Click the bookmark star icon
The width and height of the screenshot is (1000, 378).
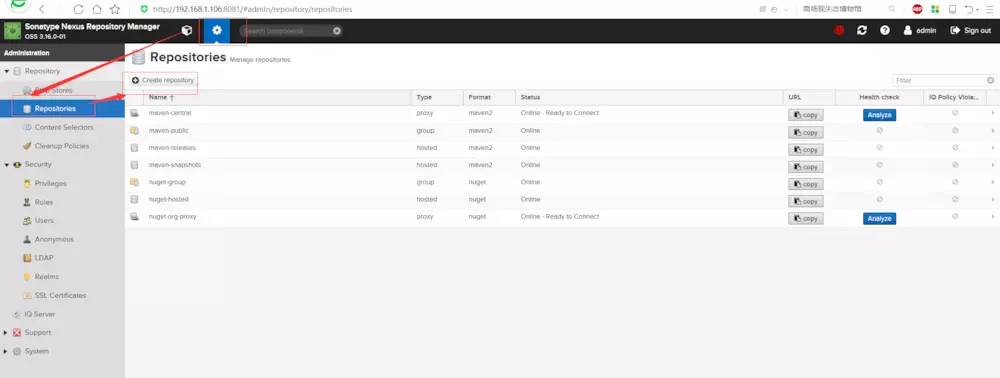click(115, 10)
